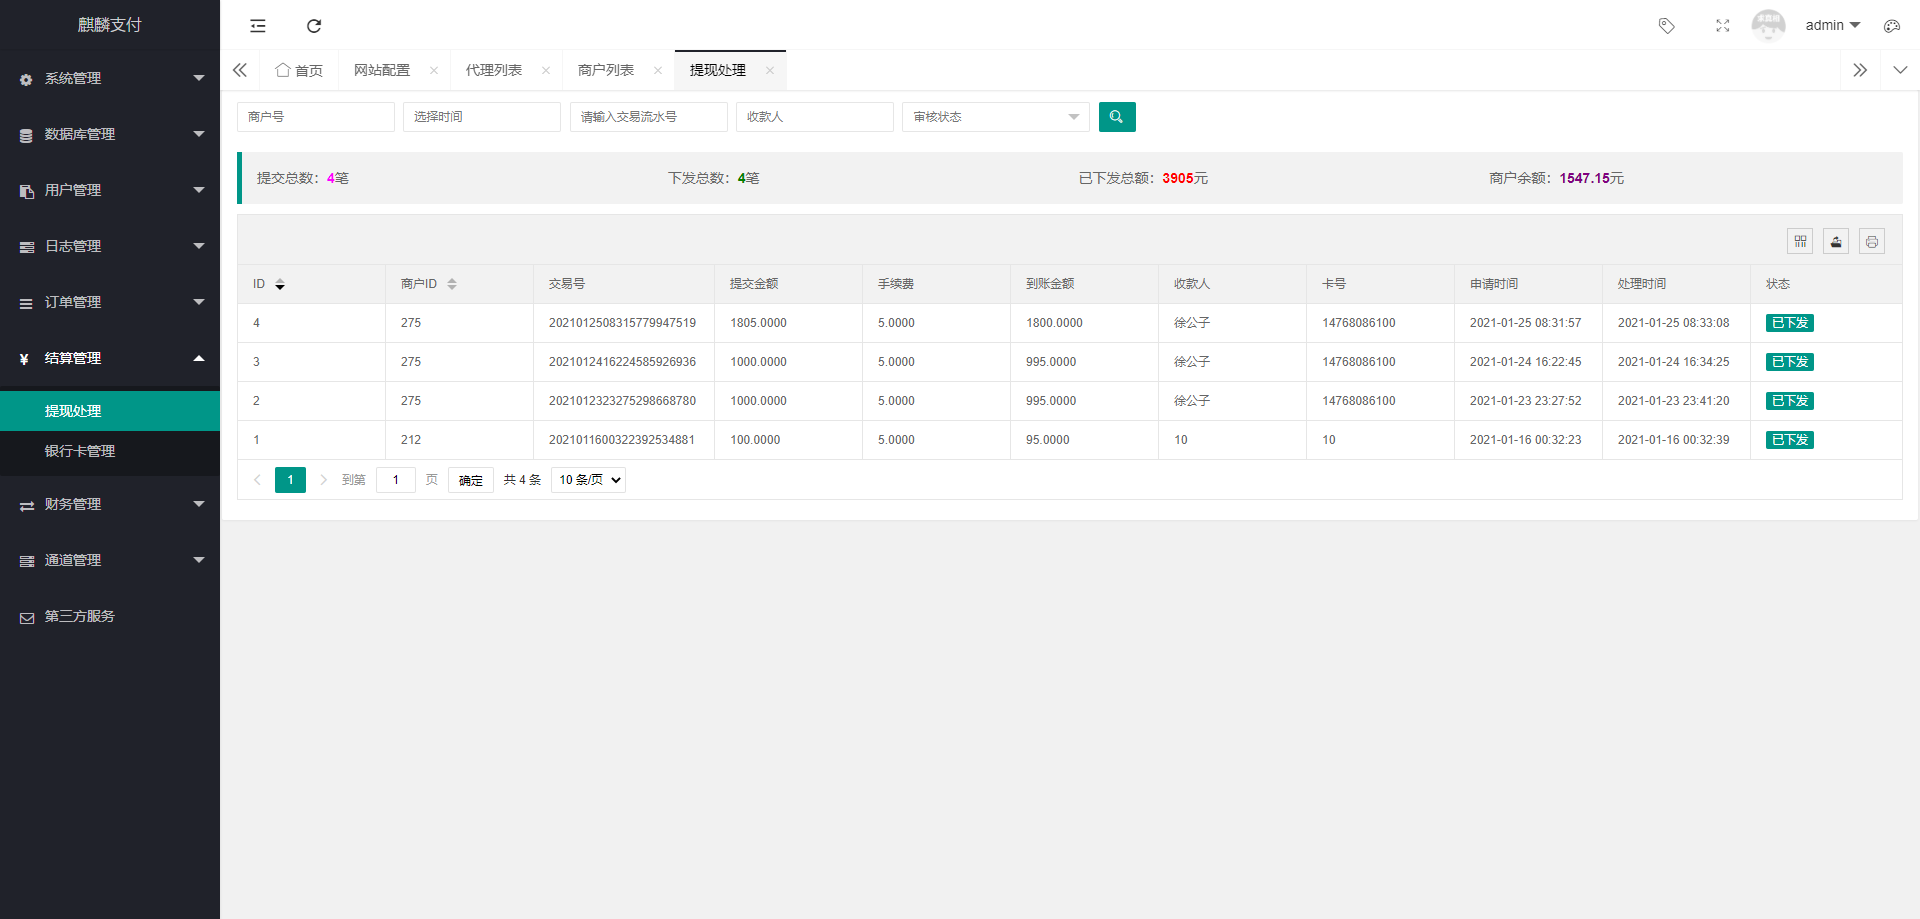Open the theme palette icon top right

tap(1892, 25)
